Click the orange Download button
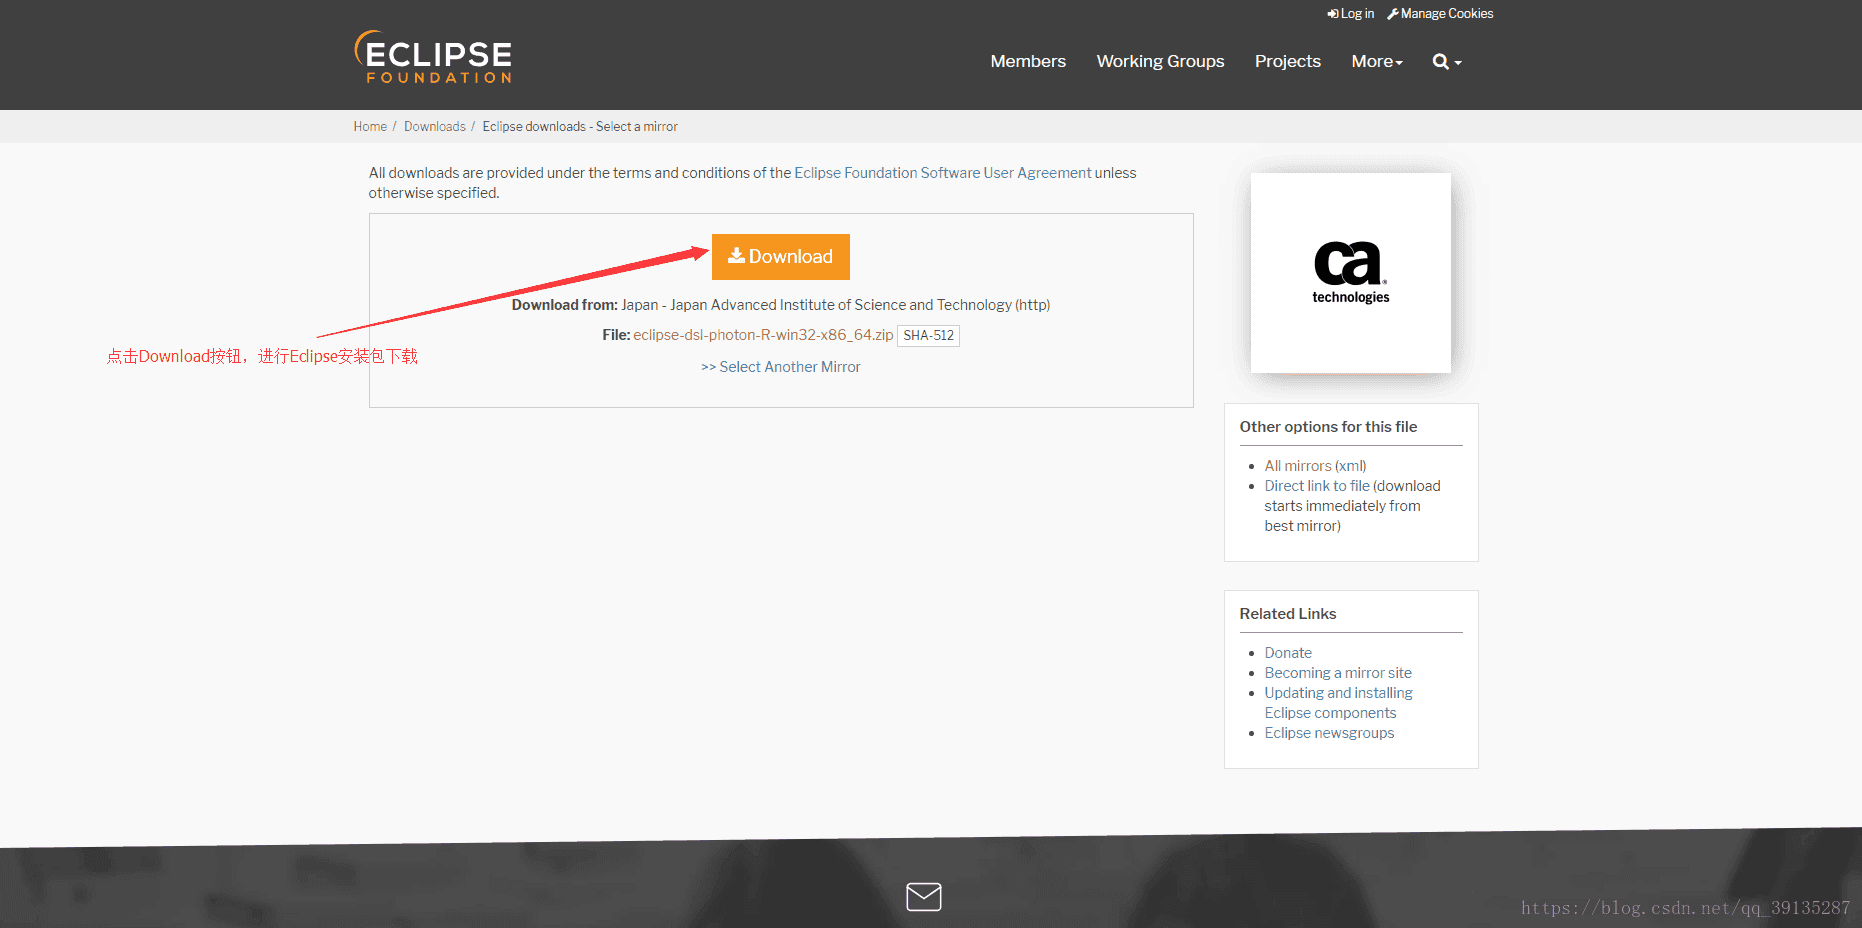The height and width of the screenshot is (928, 1862). [x=781, y=257]
